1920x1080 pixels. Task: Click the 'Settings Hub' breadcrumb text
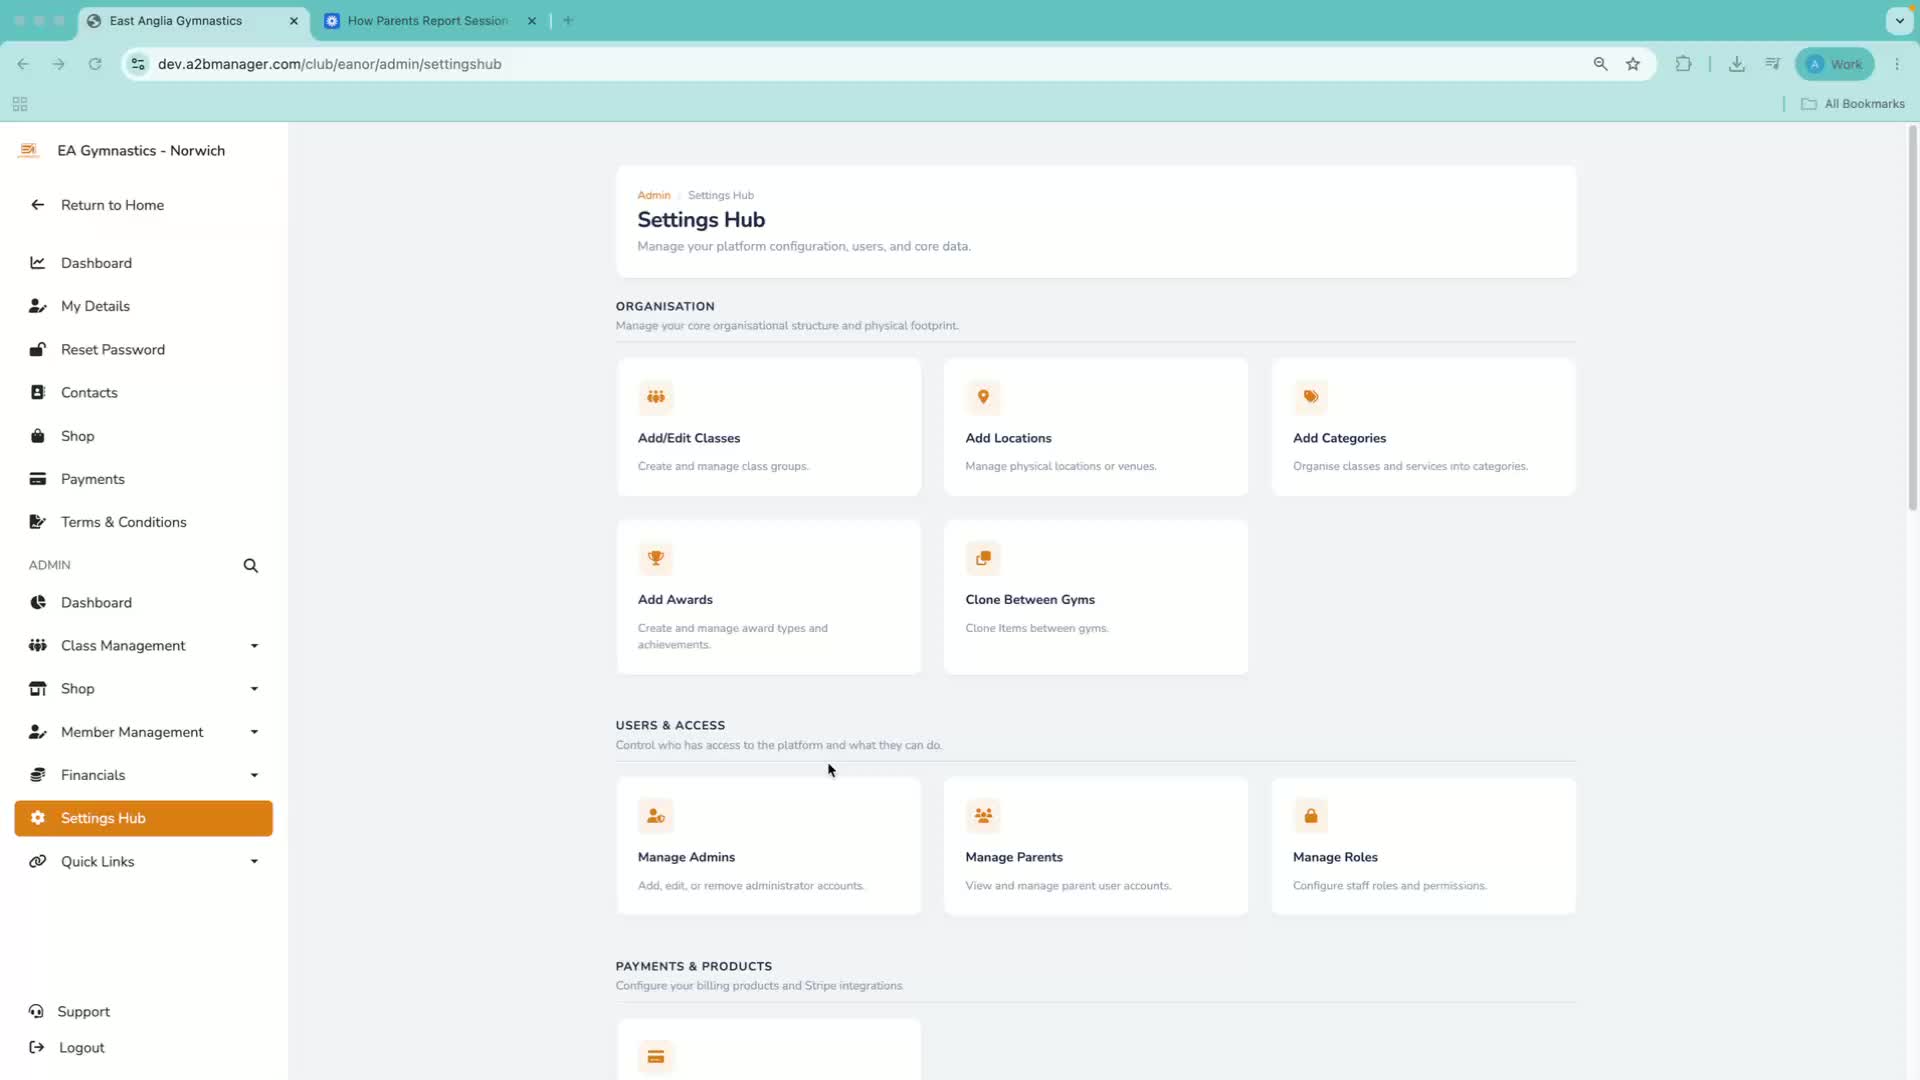click(x=721, y=195)
